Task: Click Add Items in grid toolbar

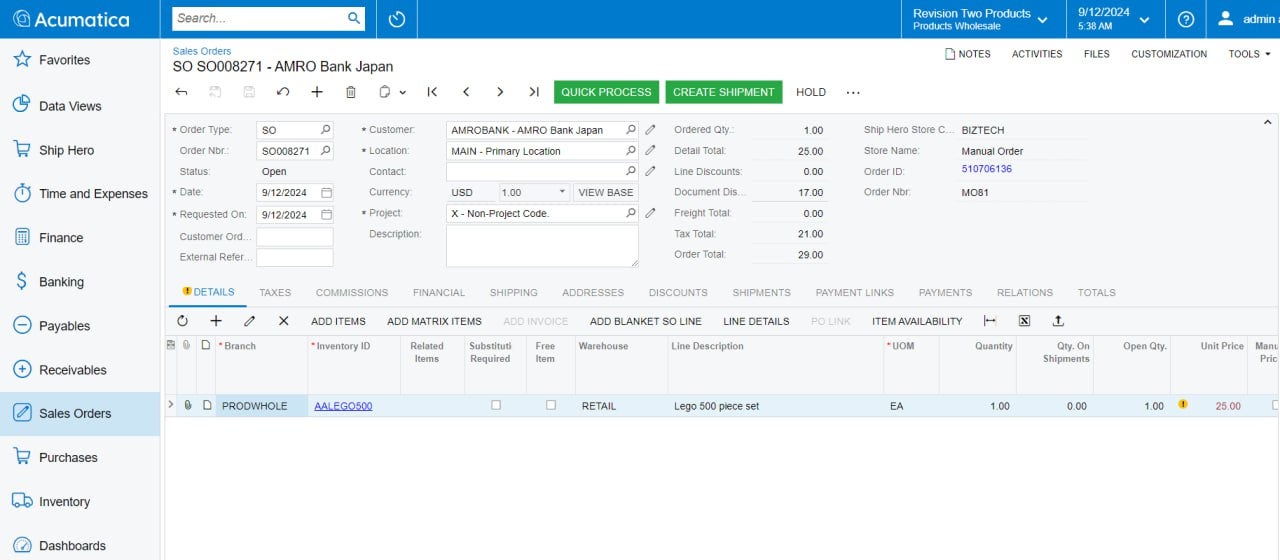Action: pos(338,321)
